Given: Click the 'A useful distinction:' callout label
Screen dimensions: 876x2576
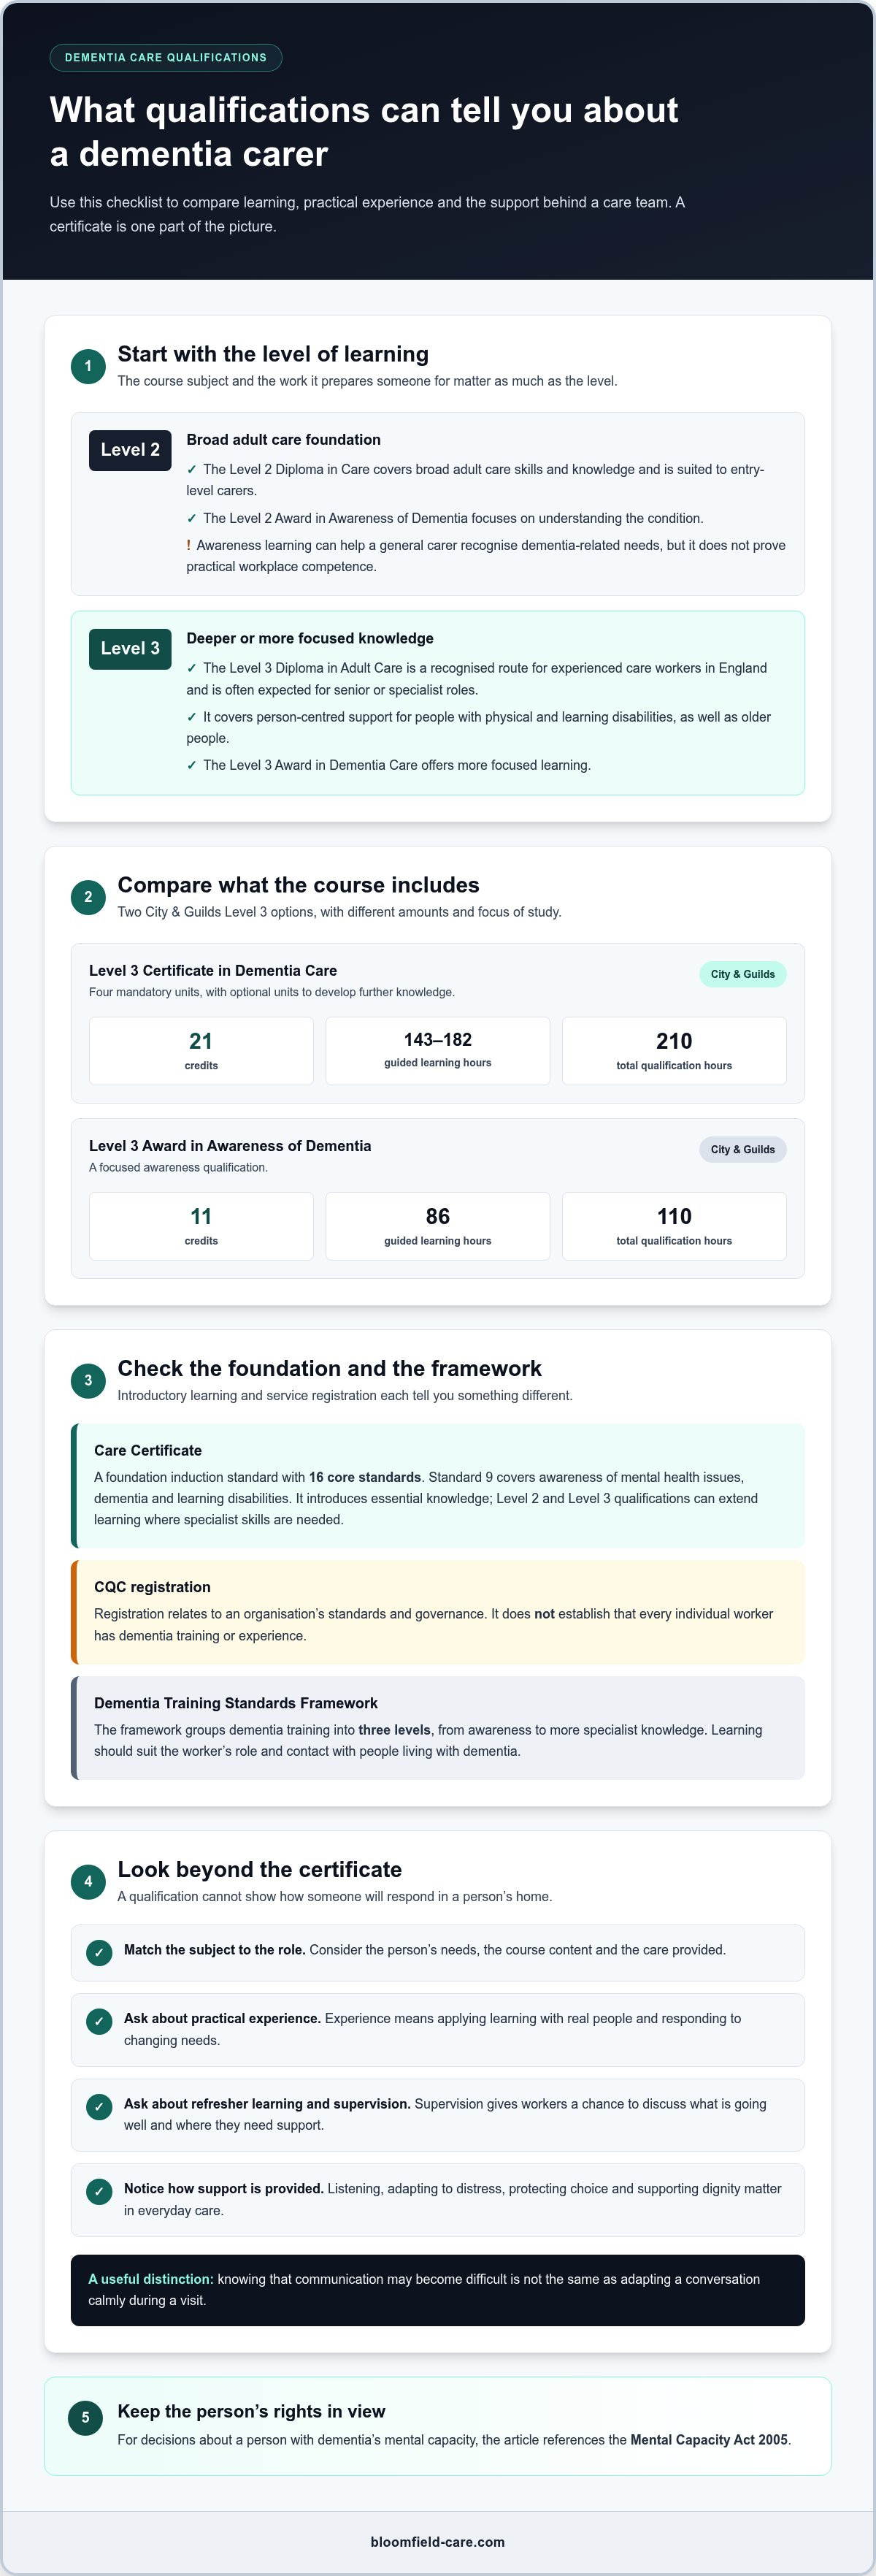Looking at the screenshot, I should click(151, 2279).
